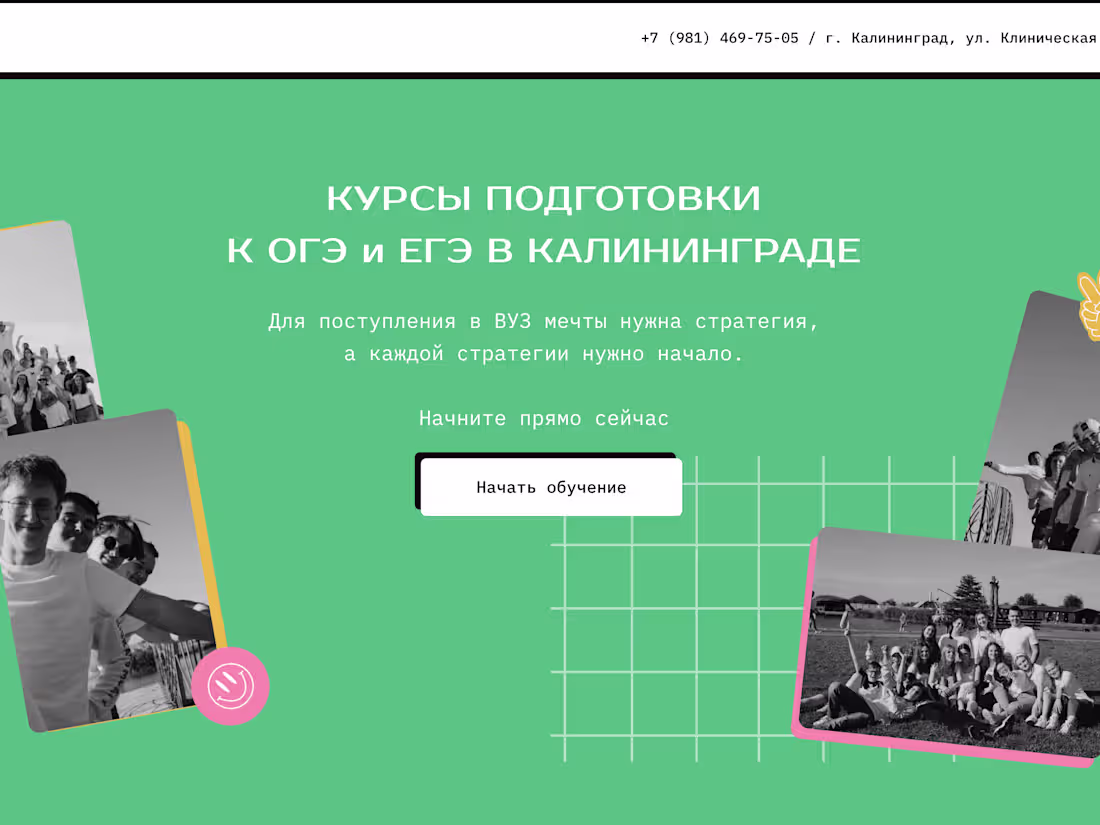
Task: Click the 'Начать обучение' button
Action: tap(551, 487)
